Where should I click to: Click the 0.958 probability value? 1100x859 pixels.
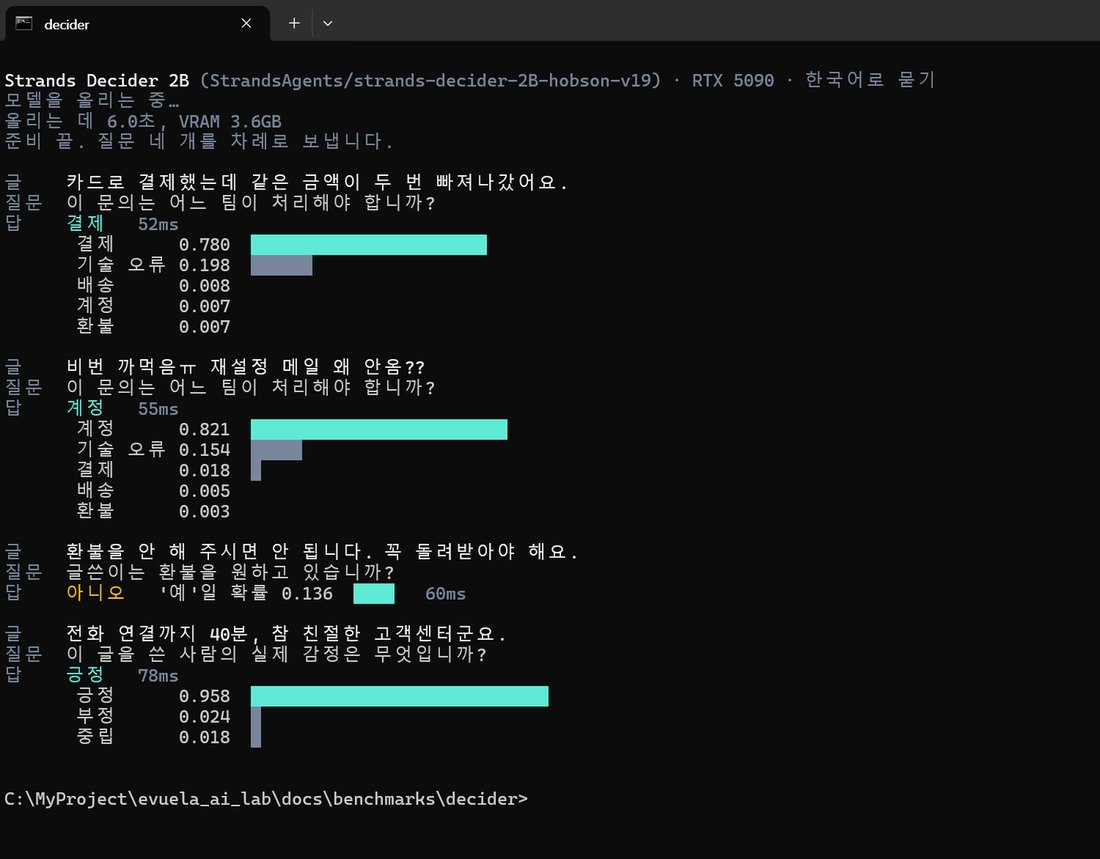(x=204, y=696)
